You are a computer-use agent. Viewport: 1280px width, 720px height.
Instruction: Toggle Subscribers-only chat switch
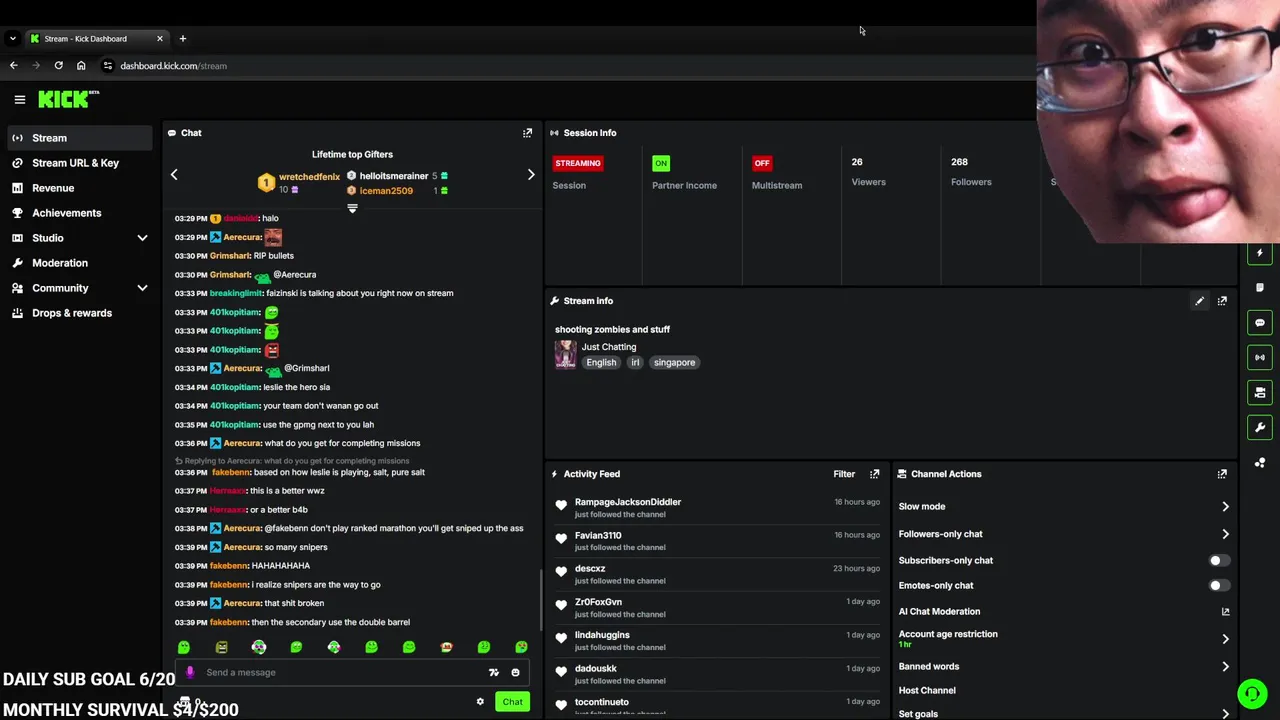click(1218, 561)
